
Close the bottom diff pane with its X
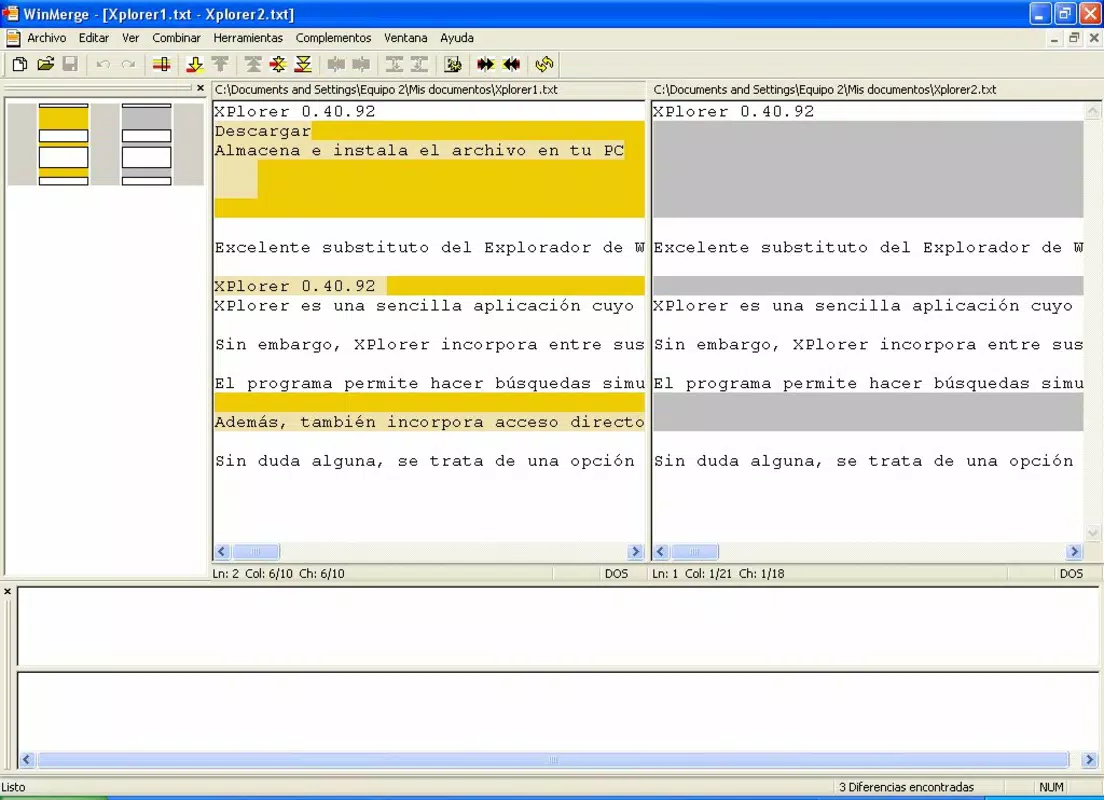pyautogui.click(x=8, y=592)
